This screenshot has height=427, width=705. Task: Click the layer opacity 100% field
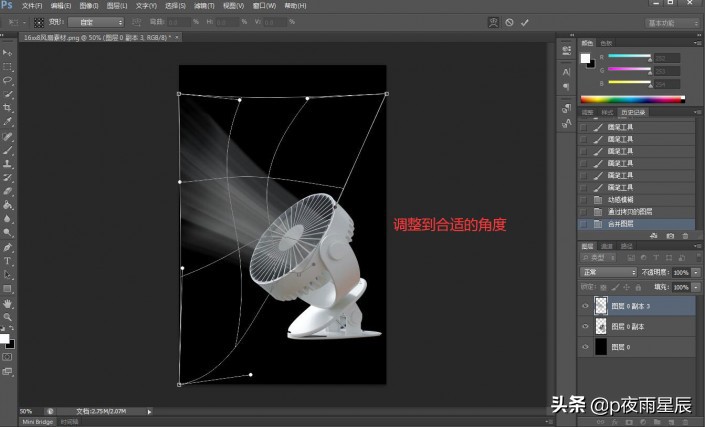tap(682, 272)
